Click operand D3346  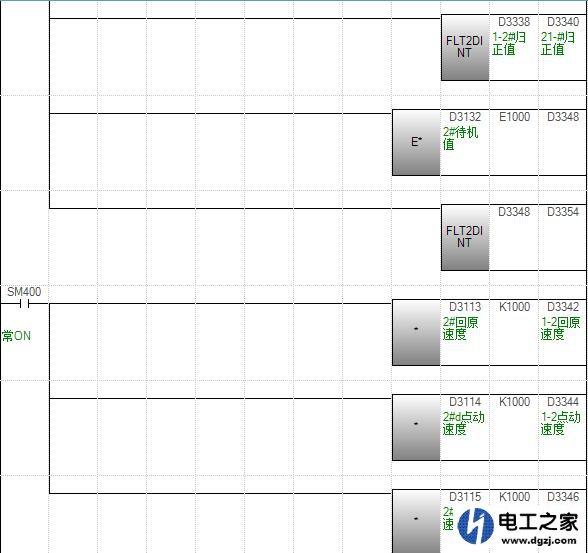(563, 496)
